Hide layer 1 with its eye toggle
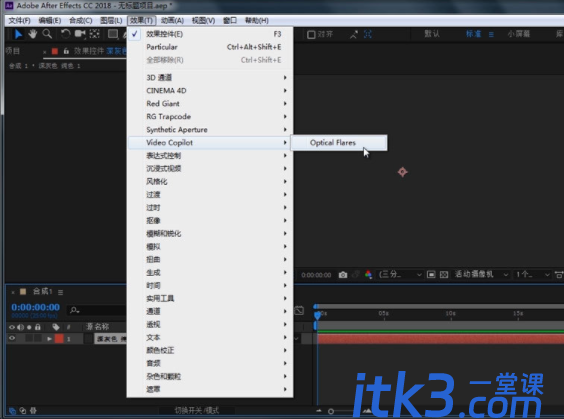This screenshot has height=419, width=564. pyautogui.click(x=12, y=338)
